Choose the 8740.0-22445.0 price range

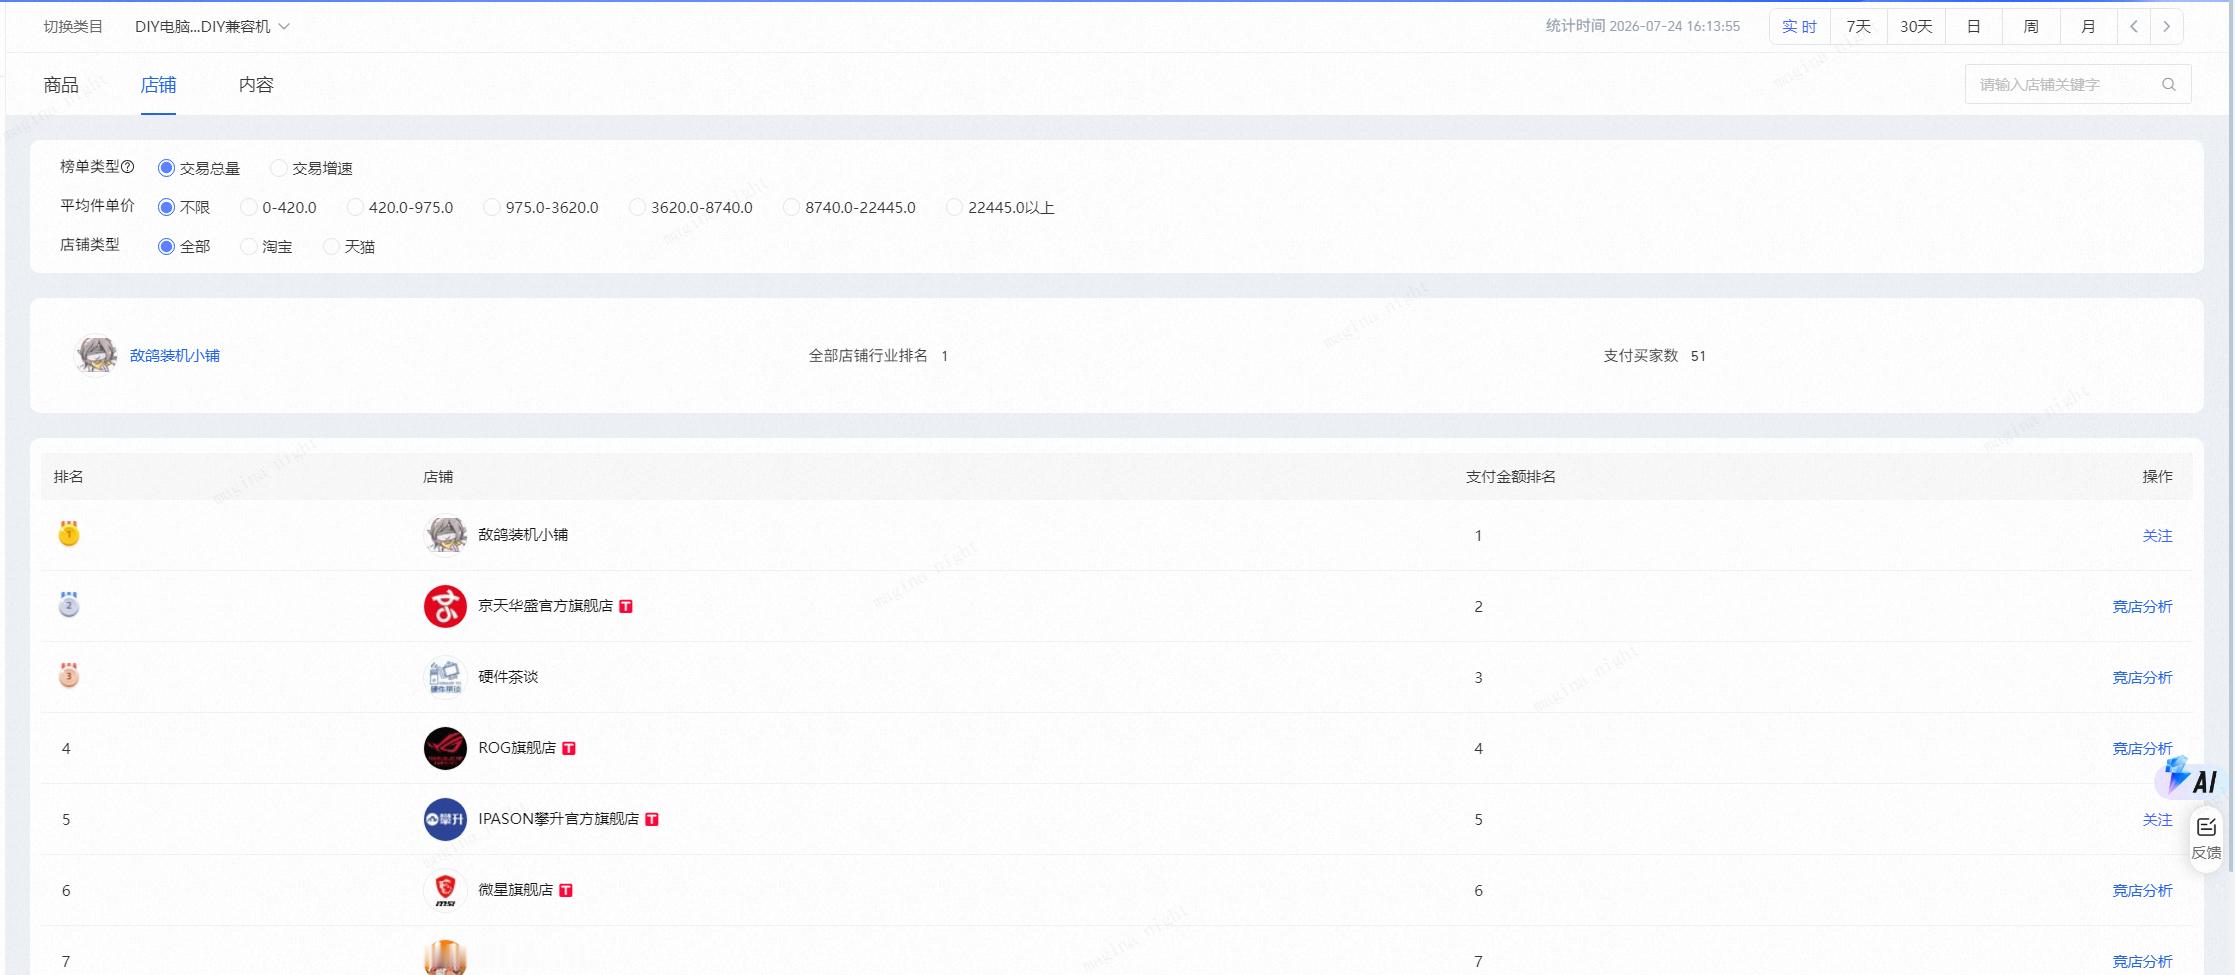tap(792, 207)
